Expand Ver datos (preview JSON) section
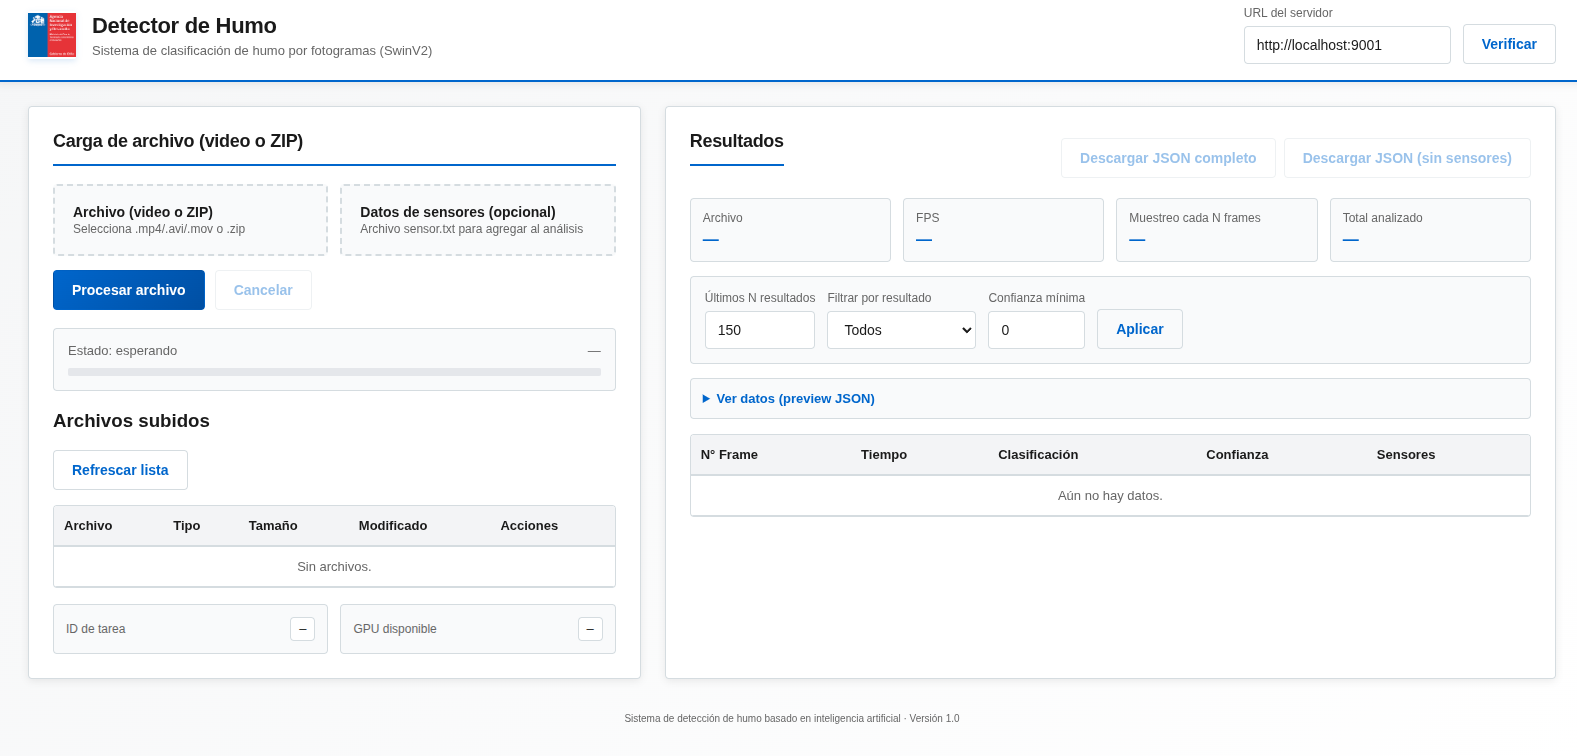The height and width of the screenshot is (756, 1577). (795, 398)
